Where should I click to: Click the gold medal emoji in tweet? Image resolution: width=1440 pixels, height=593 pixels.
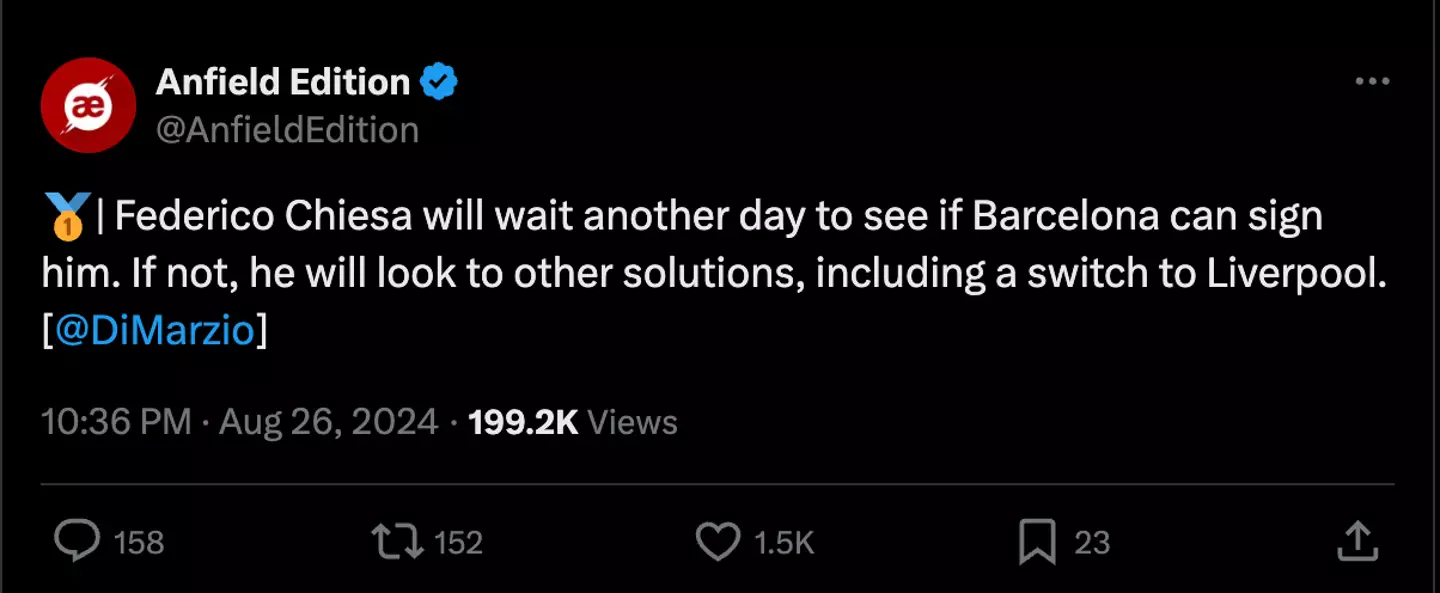click(67, 216)
